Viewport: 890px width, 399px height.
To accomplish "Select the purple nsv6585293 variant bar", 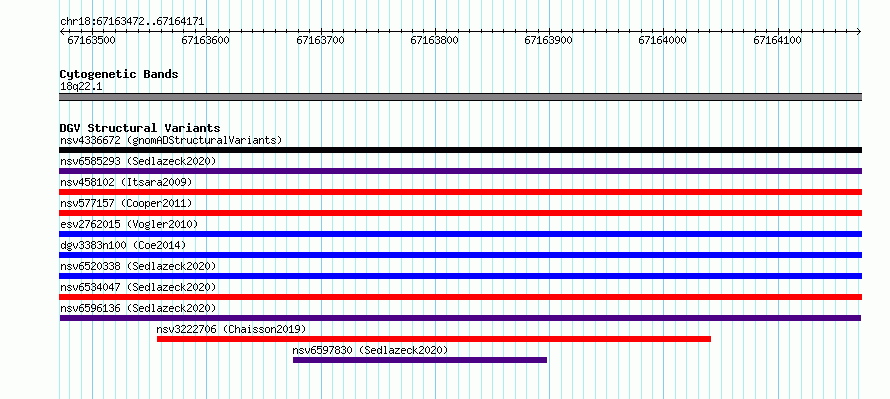I will 460,171.
